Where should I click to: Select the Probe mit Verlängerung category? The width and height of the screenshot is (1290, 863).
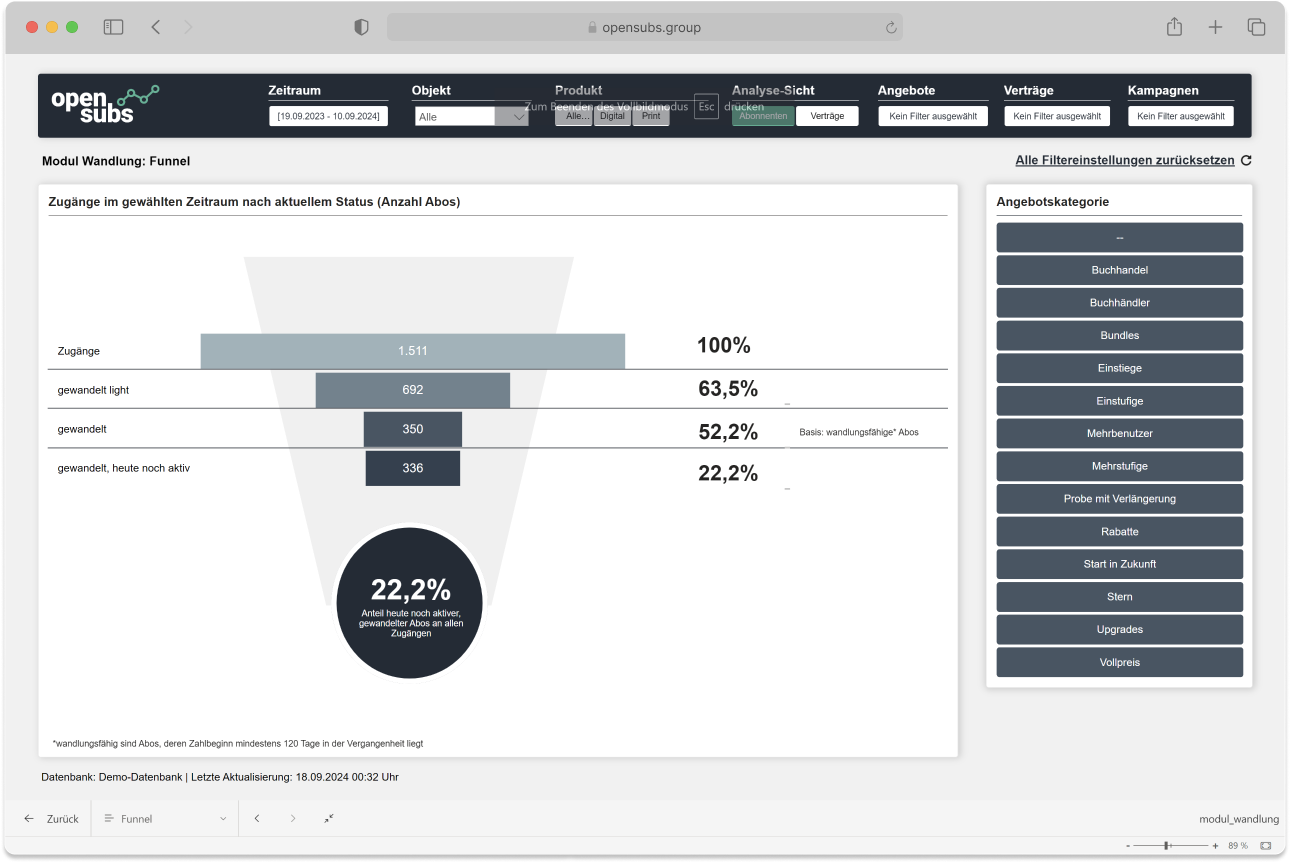click(1119, 498)
